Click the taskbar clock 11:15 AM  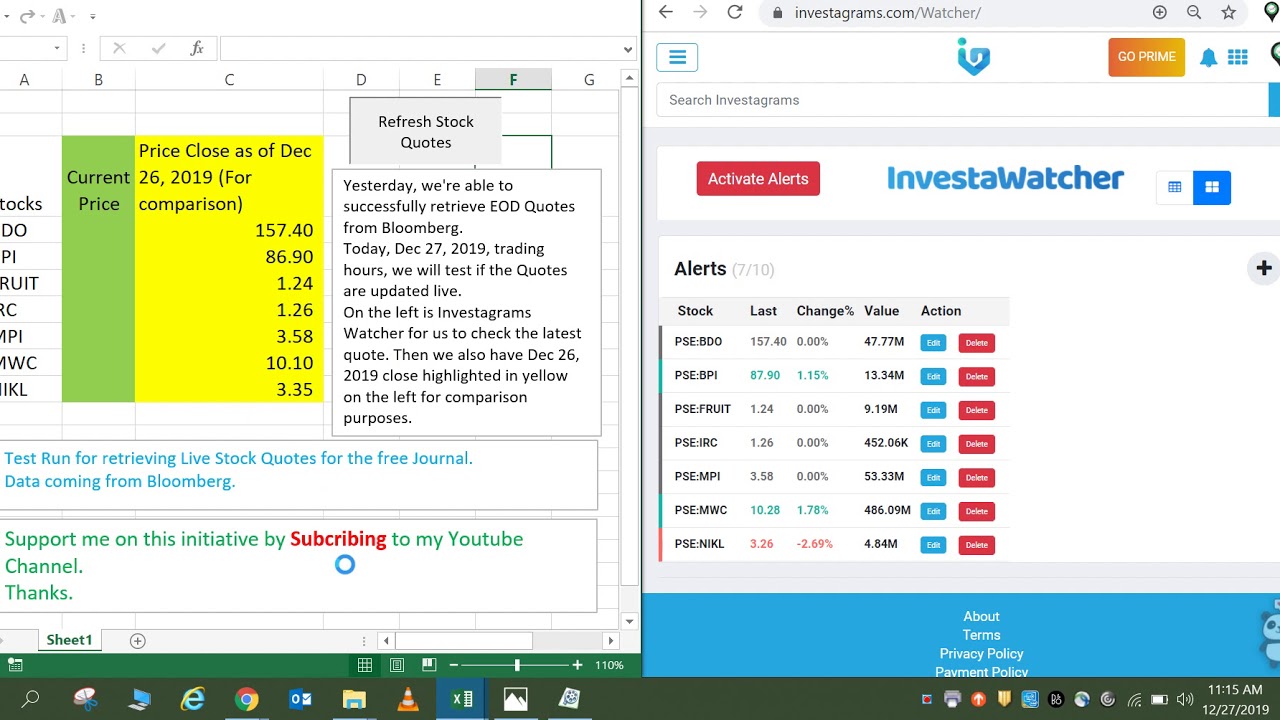(x=1235, y=690)
